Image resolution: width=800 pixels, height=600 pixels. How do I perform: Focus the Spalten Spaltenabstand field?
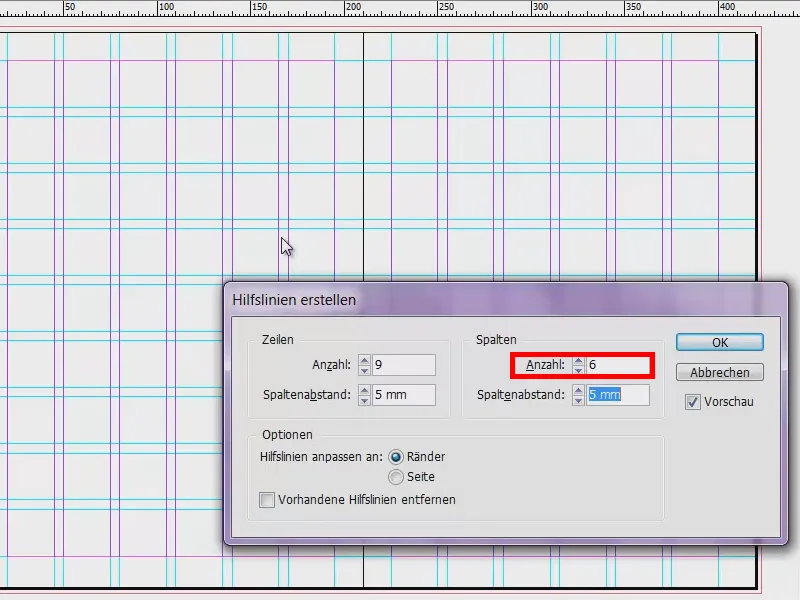[x=617, y=394]
